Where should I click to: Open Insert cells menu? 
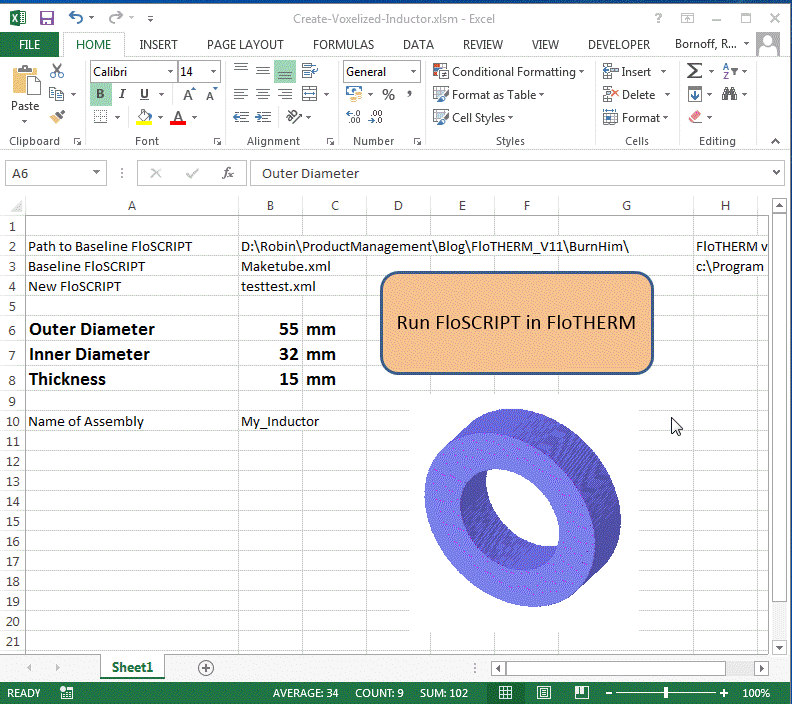(634, 72)
